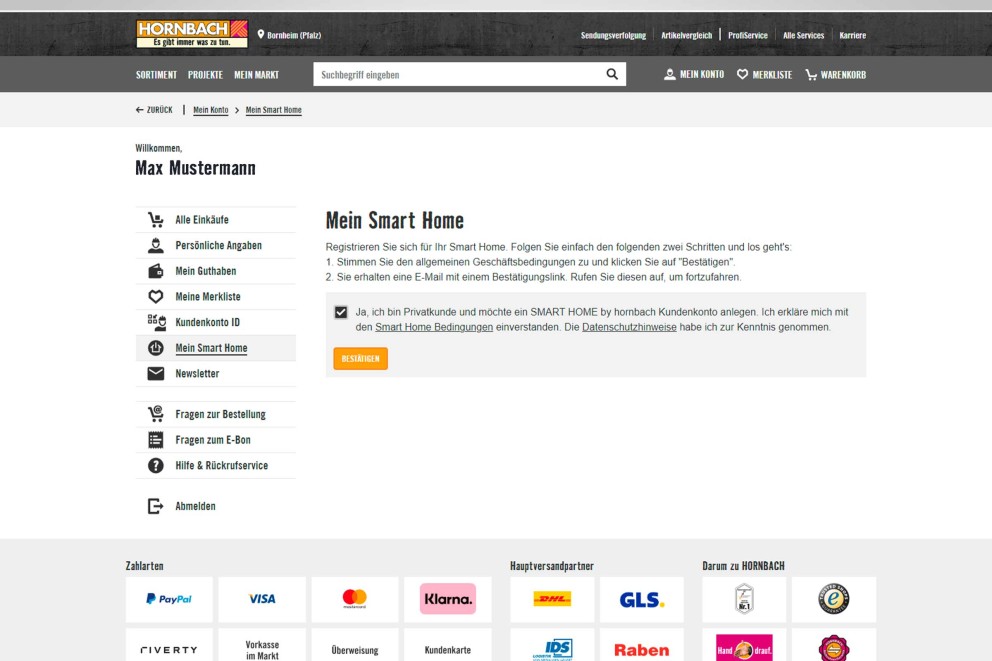Click the heart icon beside Meine Merkliste
The height and width of the screenshot is (661, 992).
coord(156,297)
